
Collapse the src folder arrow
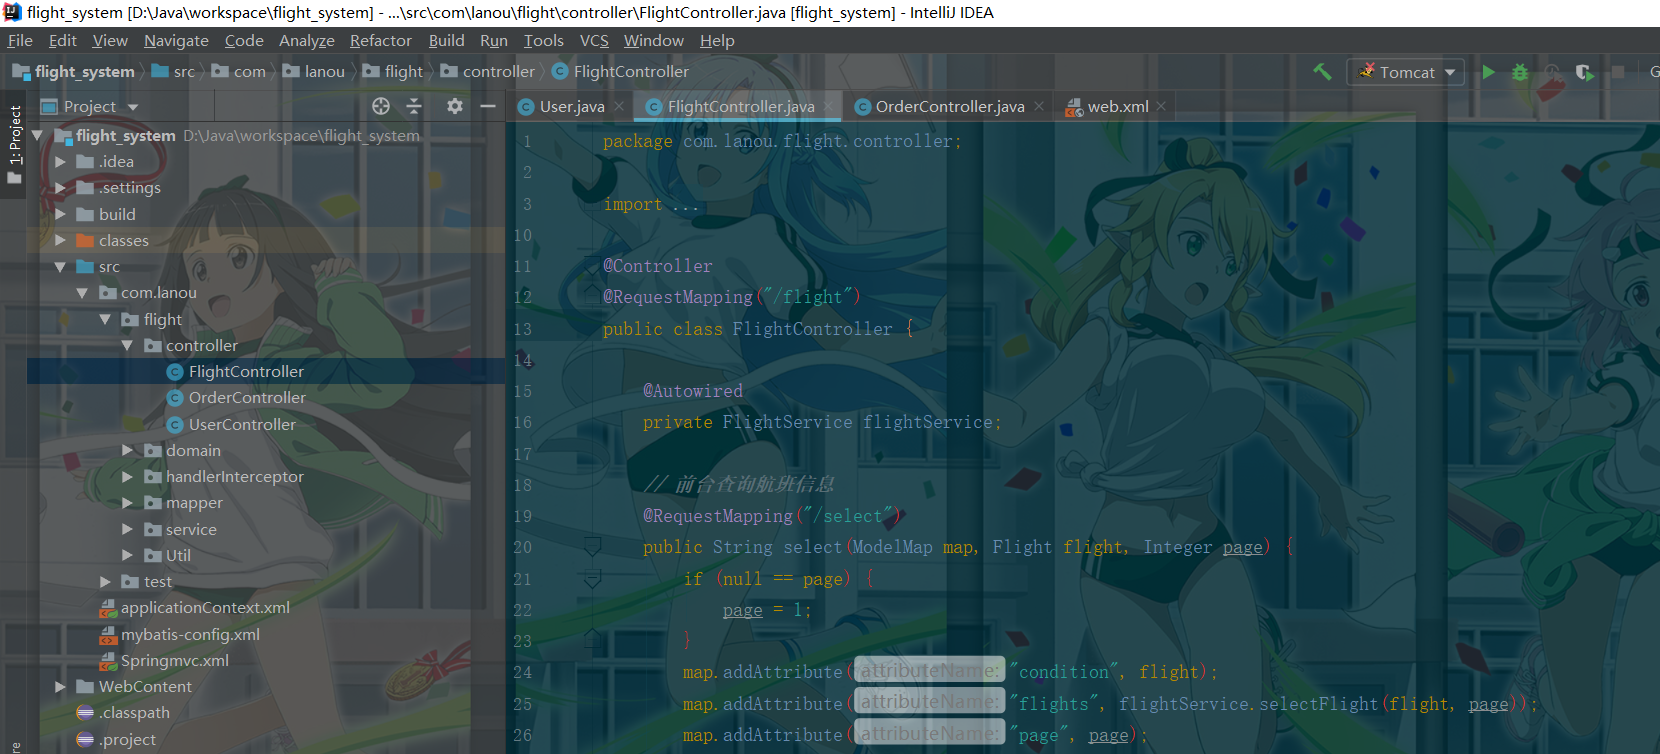61,266
